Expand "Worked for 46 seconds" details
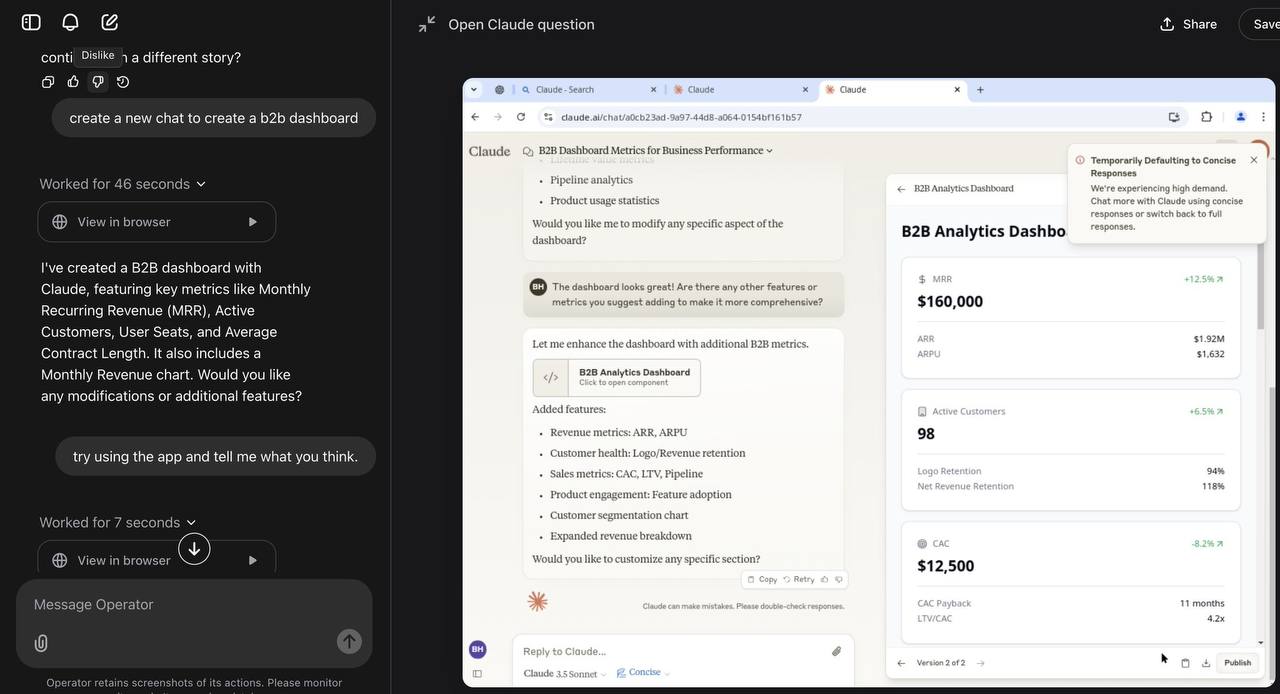The width and height of the screenshot is (1280, 694). coord(122,184)
